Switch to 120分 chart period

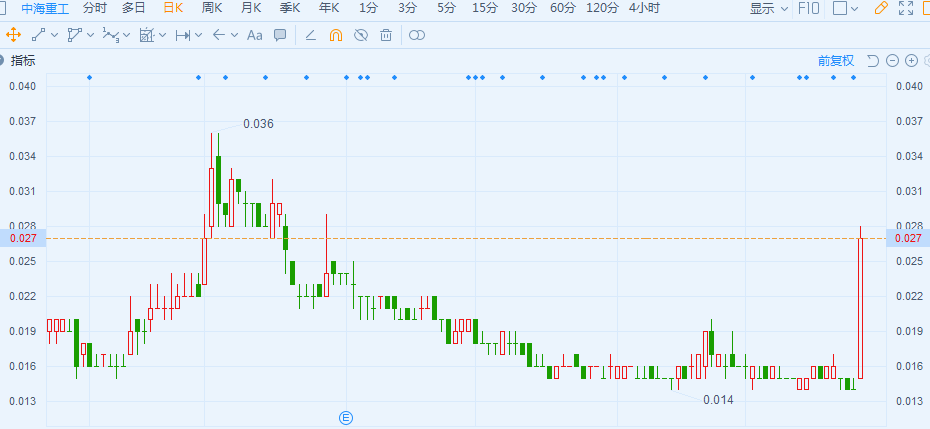click(x=602, y=8)
